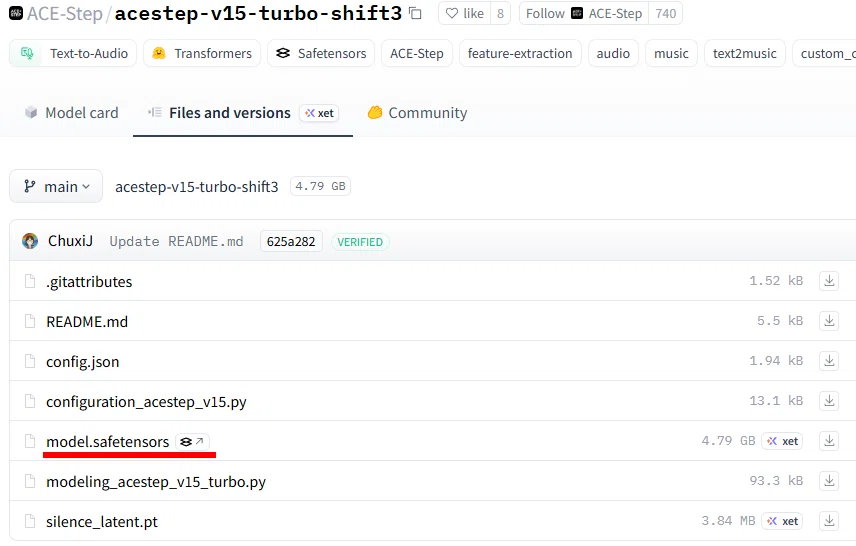Click the file icon next to config.json
Viewport: 856px width, 546px height.
click(x=30, y=361)
